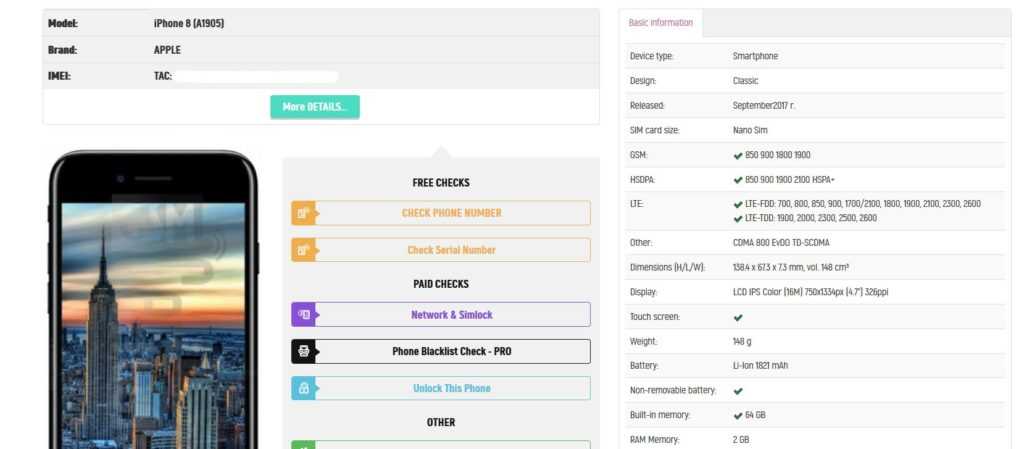Click the orange Check Phone Number icon

(x=303, y=213)
